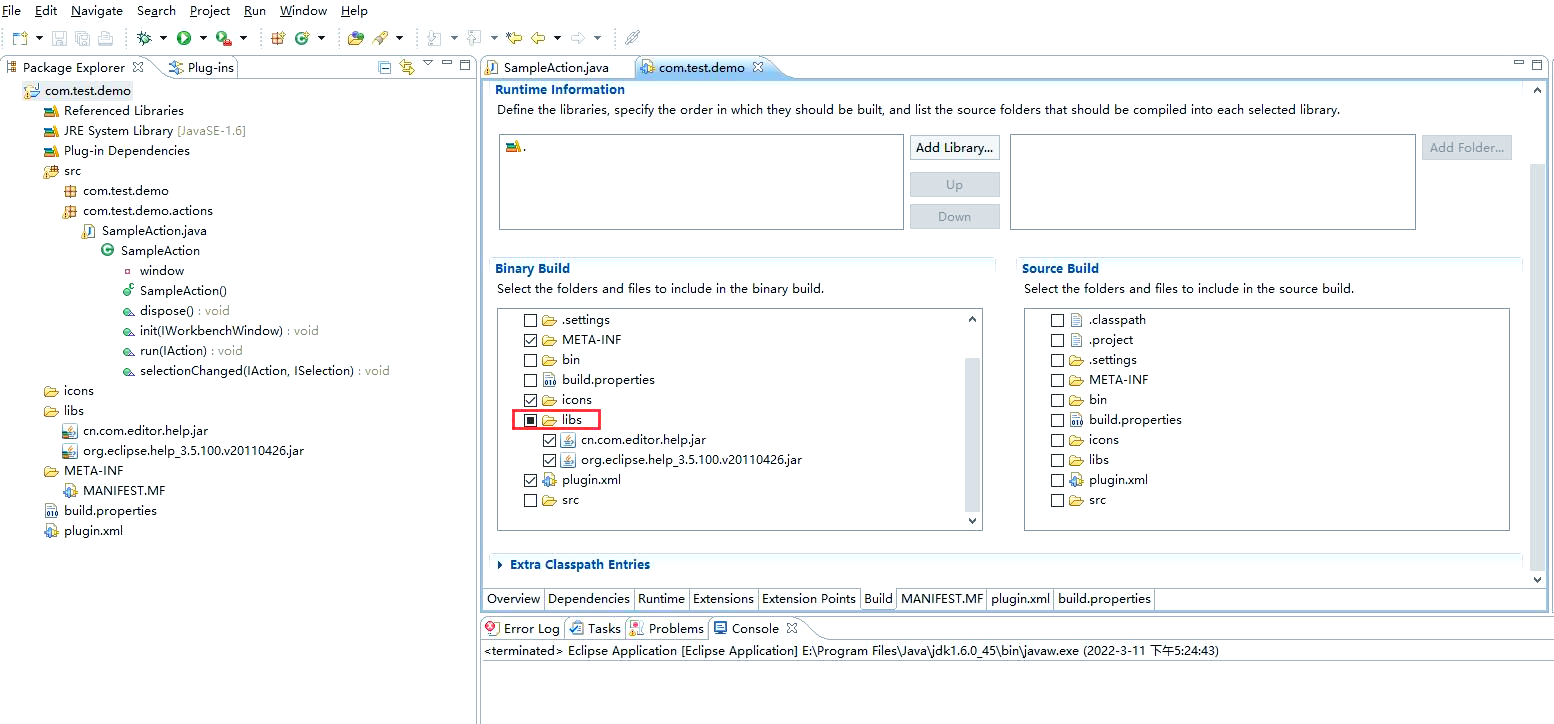
Task: Open the New wizard dropdown arrow
Action: 39,38
